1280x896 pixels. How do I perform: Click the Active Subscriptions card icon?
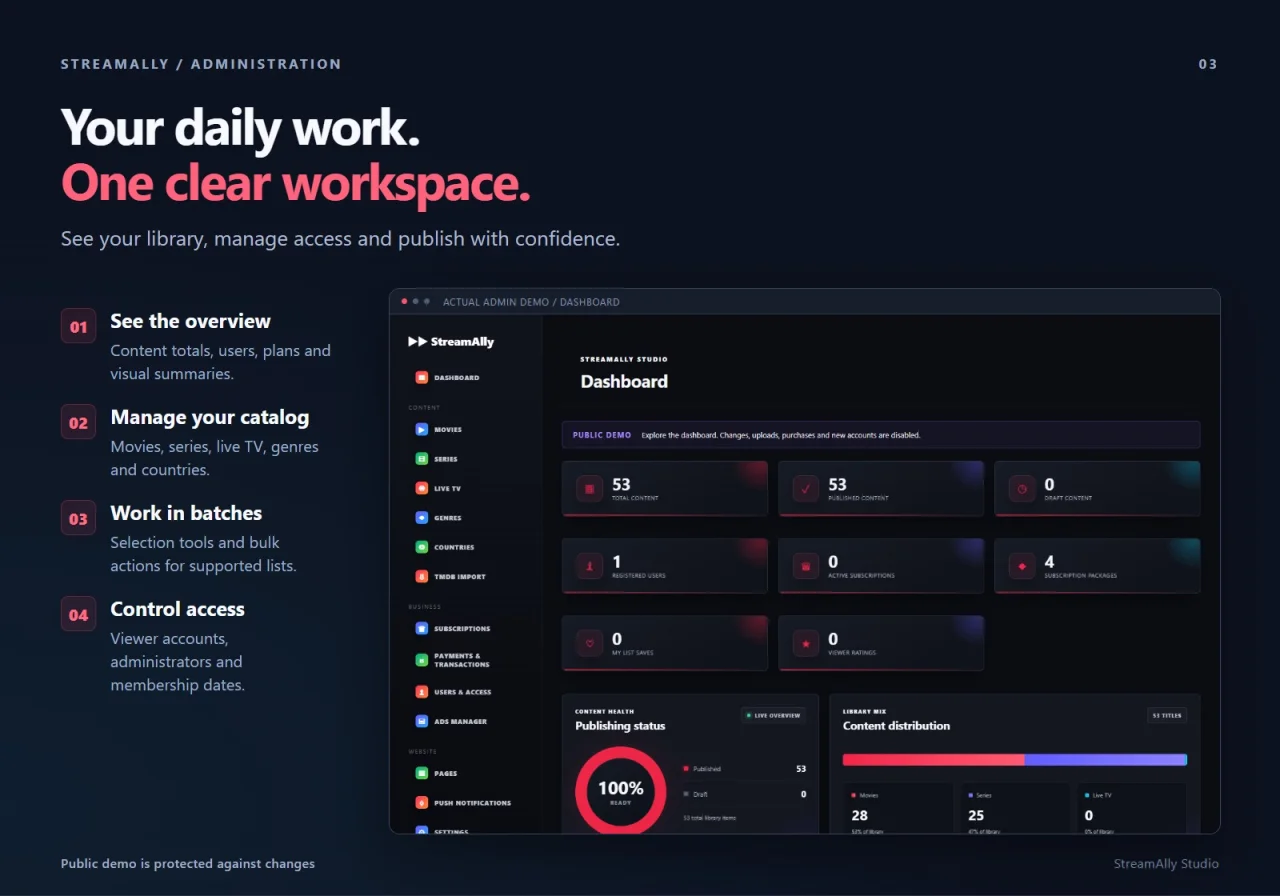[805, 566]
